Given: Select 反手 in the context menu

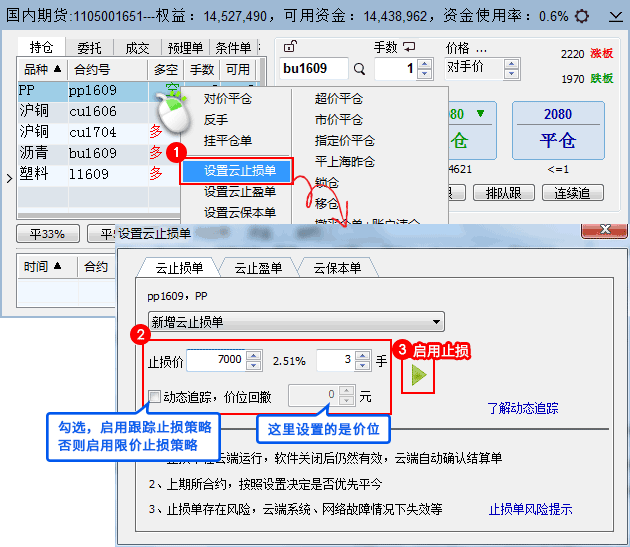Looking at the screenshot, I should [216, 120].
